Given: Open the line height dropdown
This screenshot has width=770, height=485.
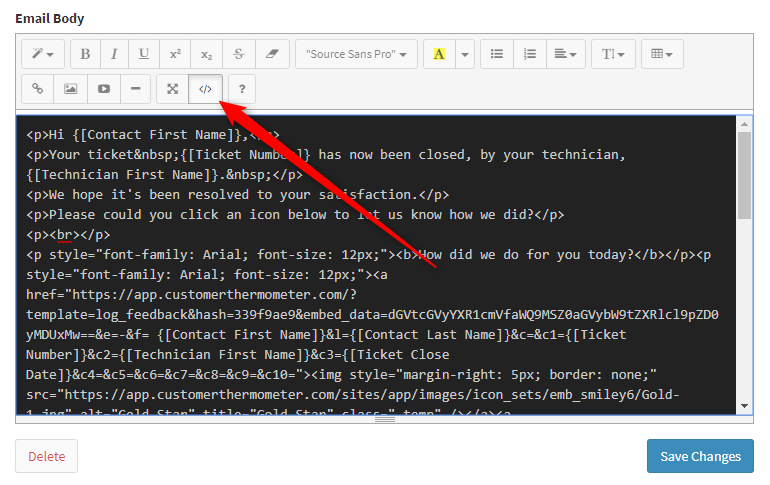Looking at the screenshot, I should [613, 54].
